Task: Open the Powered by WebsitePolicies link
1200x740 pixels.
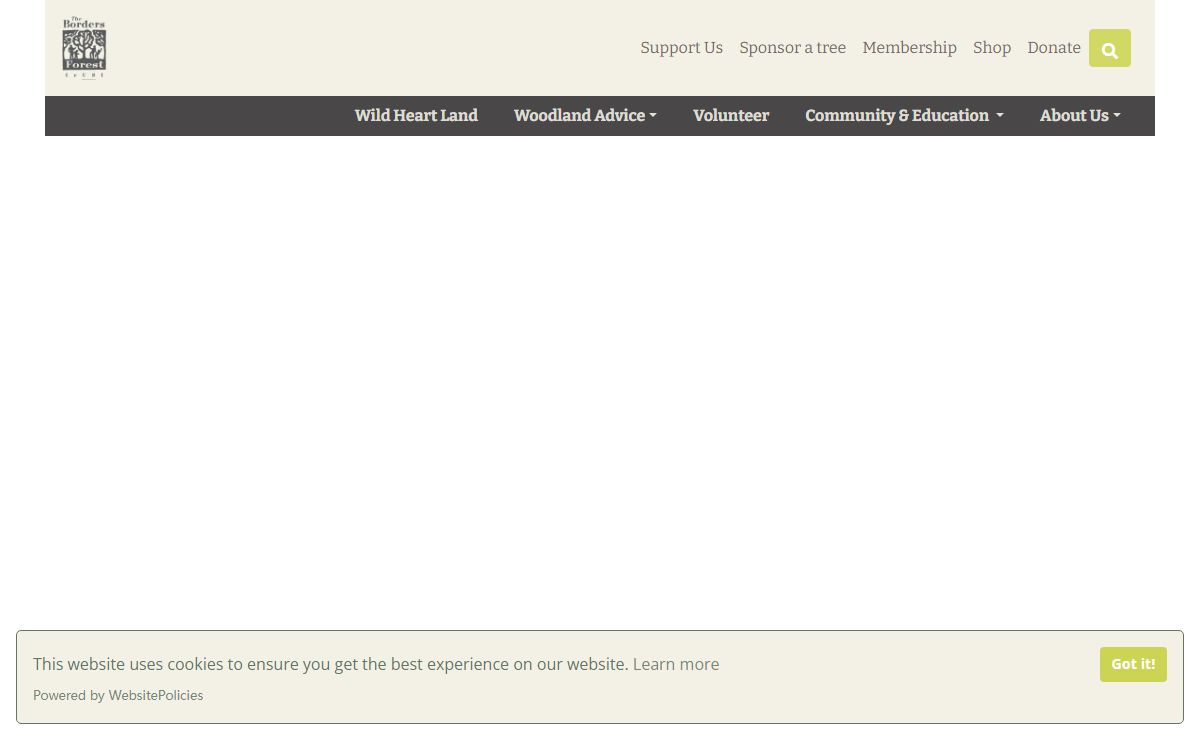Action: [118, 695]
